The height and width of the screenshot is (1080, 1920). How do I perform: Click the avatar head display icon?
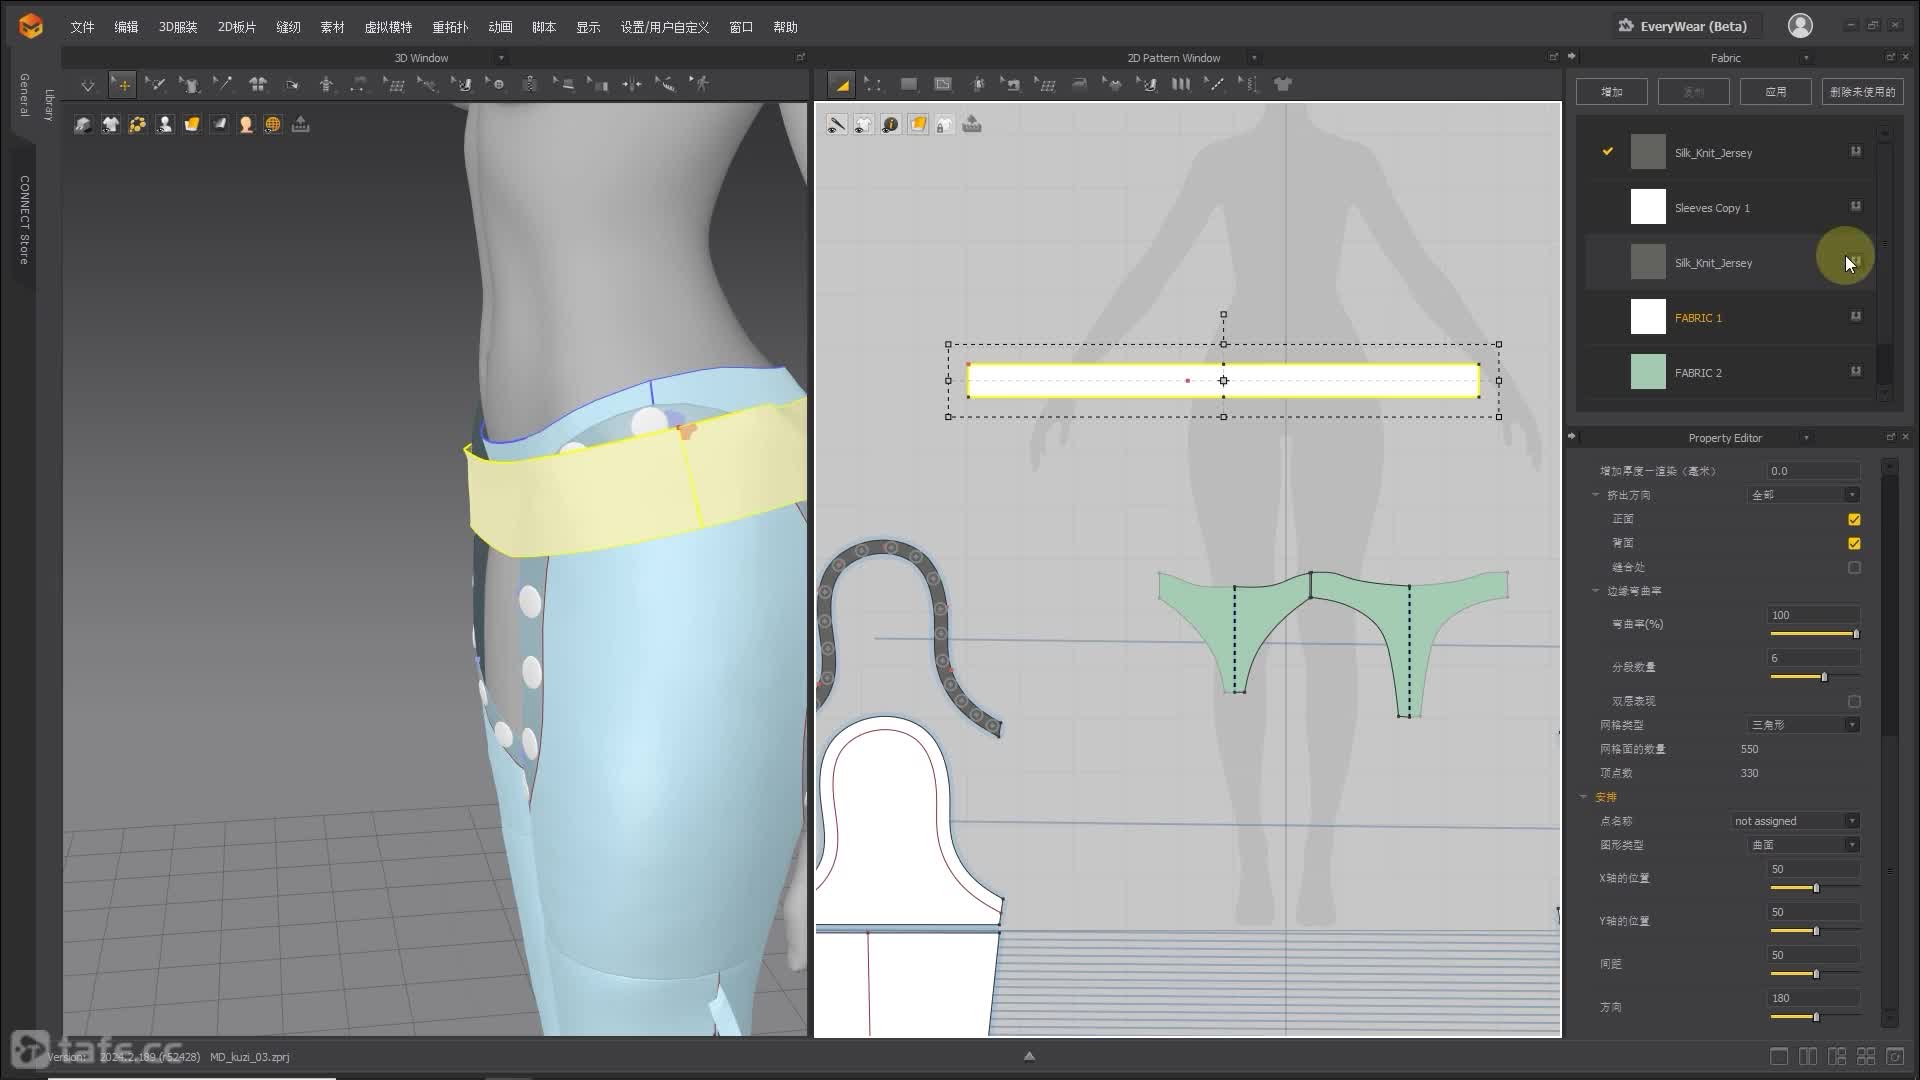245,124
